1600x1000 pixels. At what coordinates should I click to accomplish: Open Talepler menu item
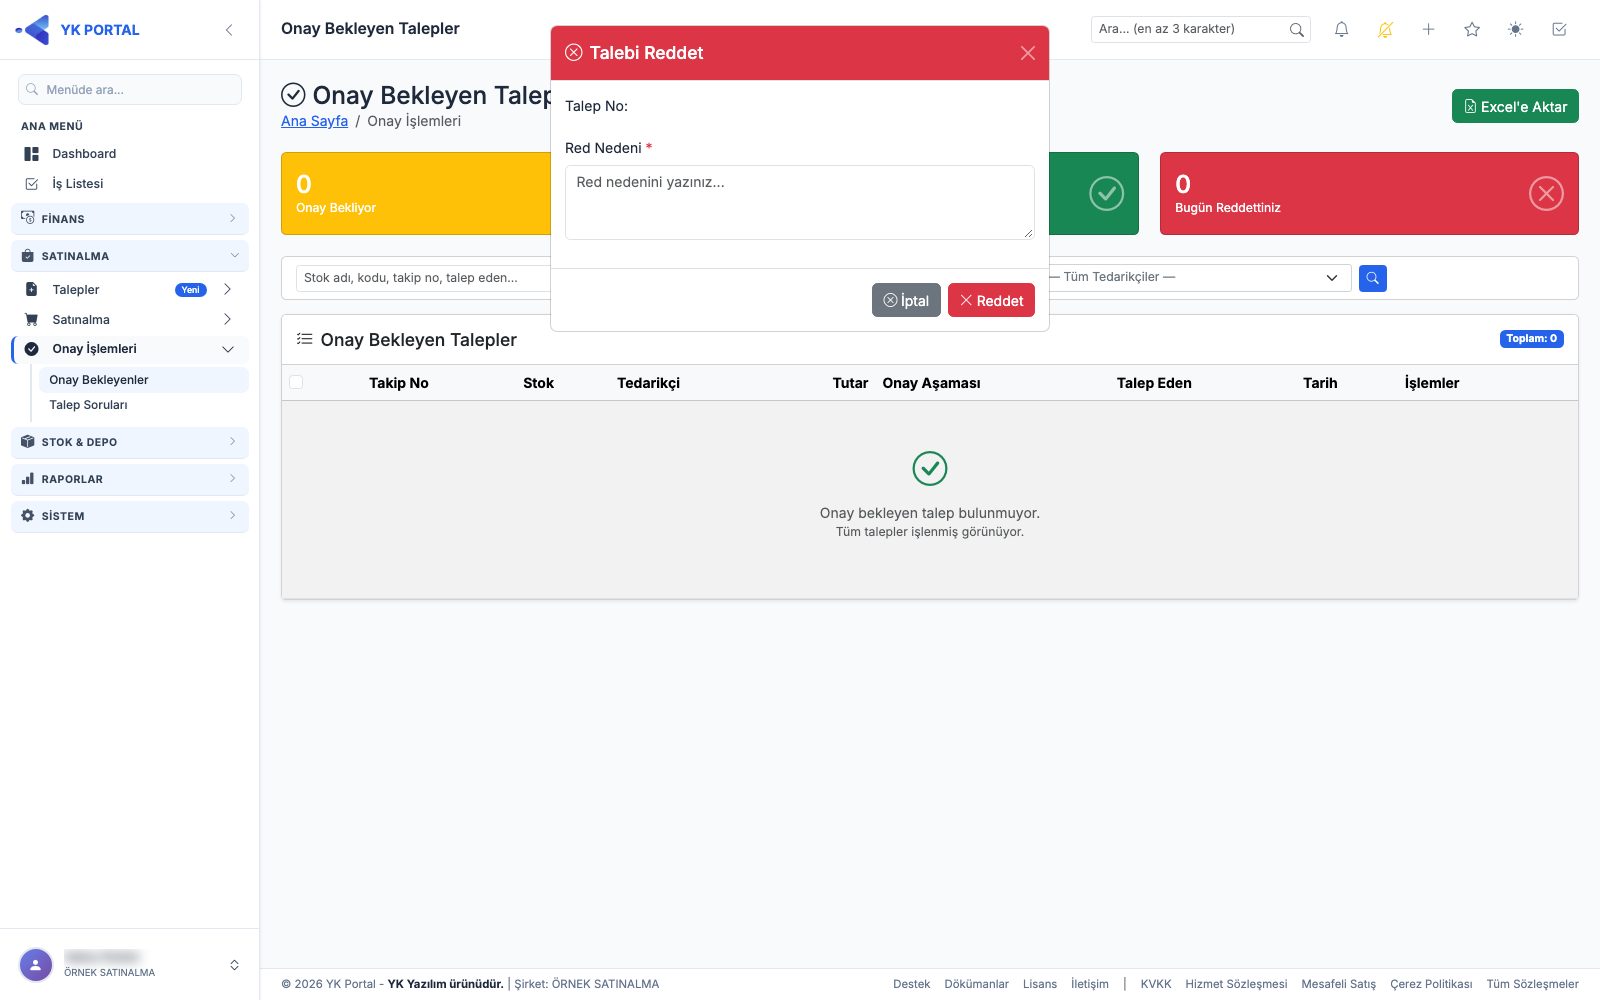click(130, 290)
